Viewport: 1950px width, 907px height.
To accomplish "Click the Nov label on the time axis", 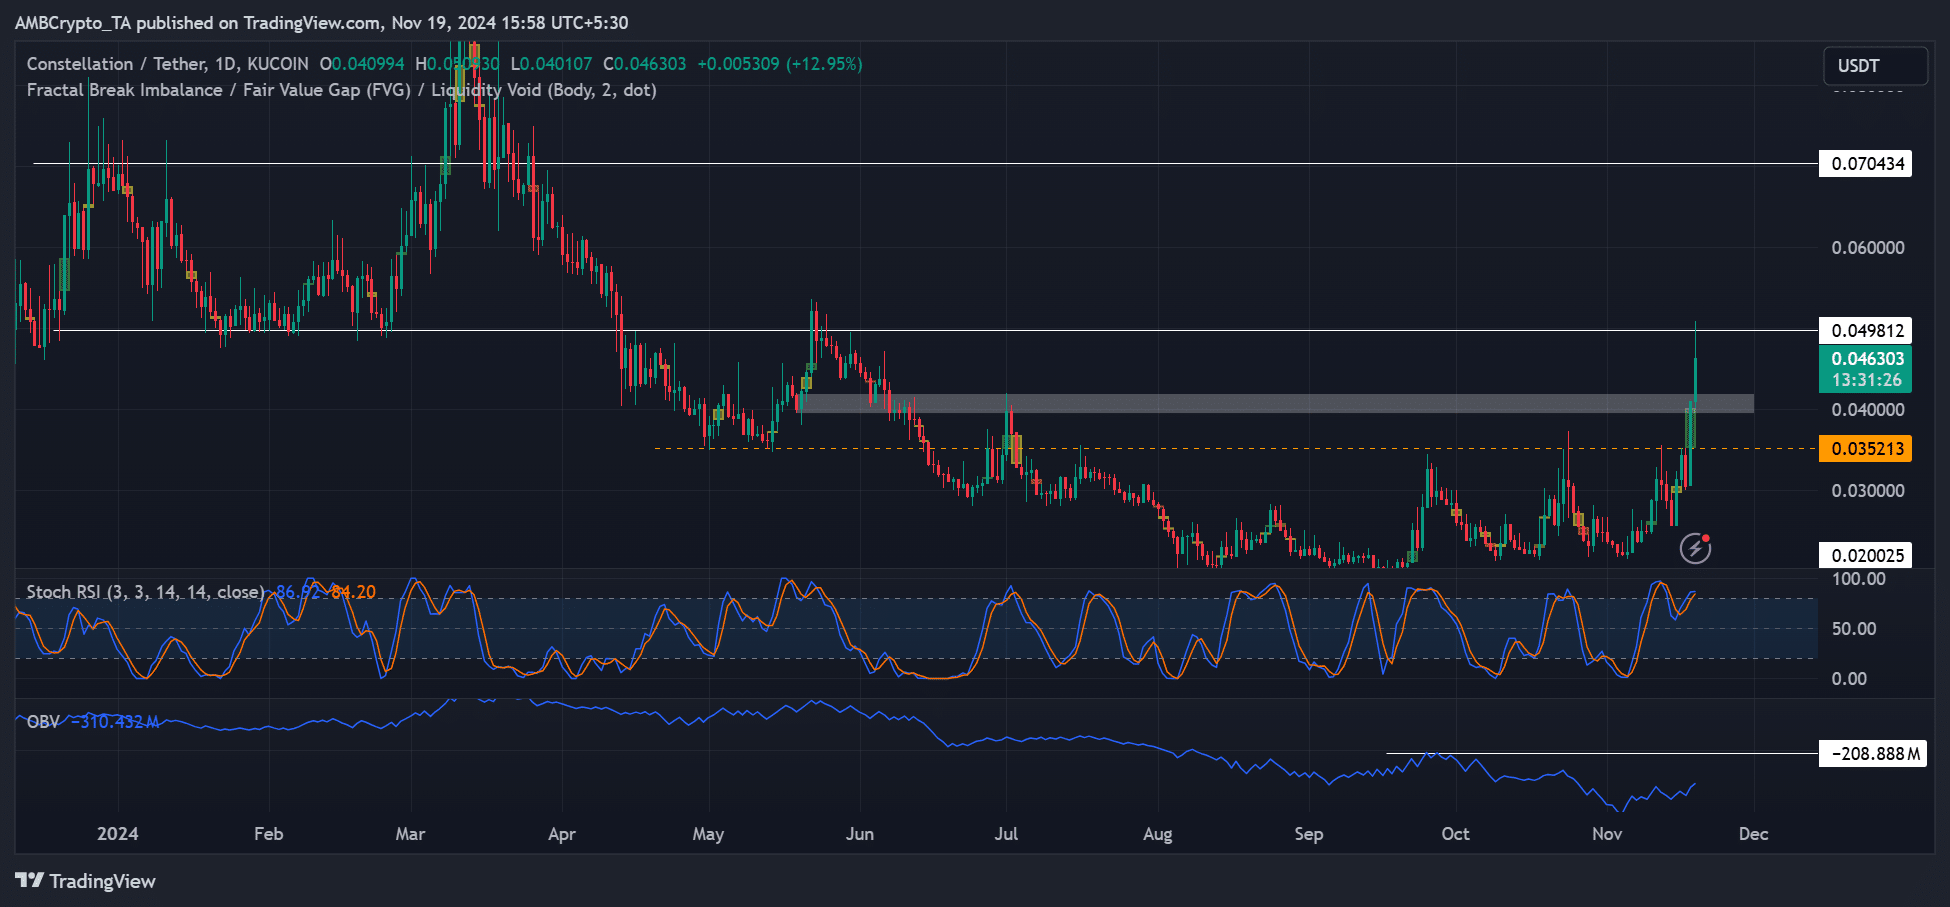I will tap(1607, 834).
